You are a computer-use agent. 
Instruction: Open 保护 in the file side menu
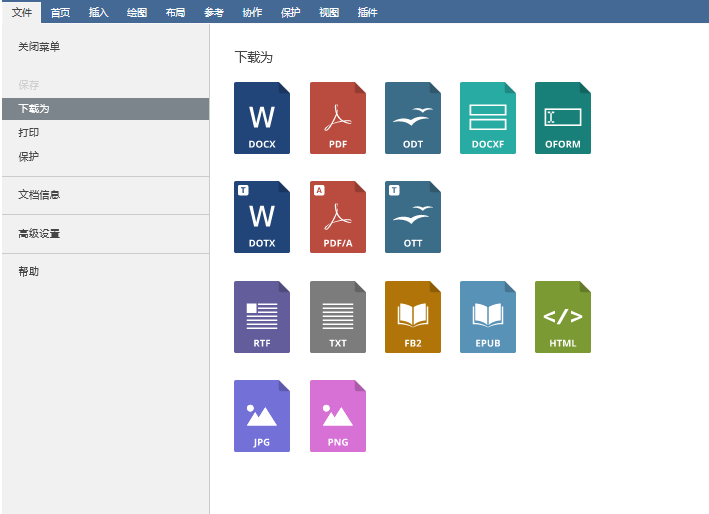[x=105, y=156]
